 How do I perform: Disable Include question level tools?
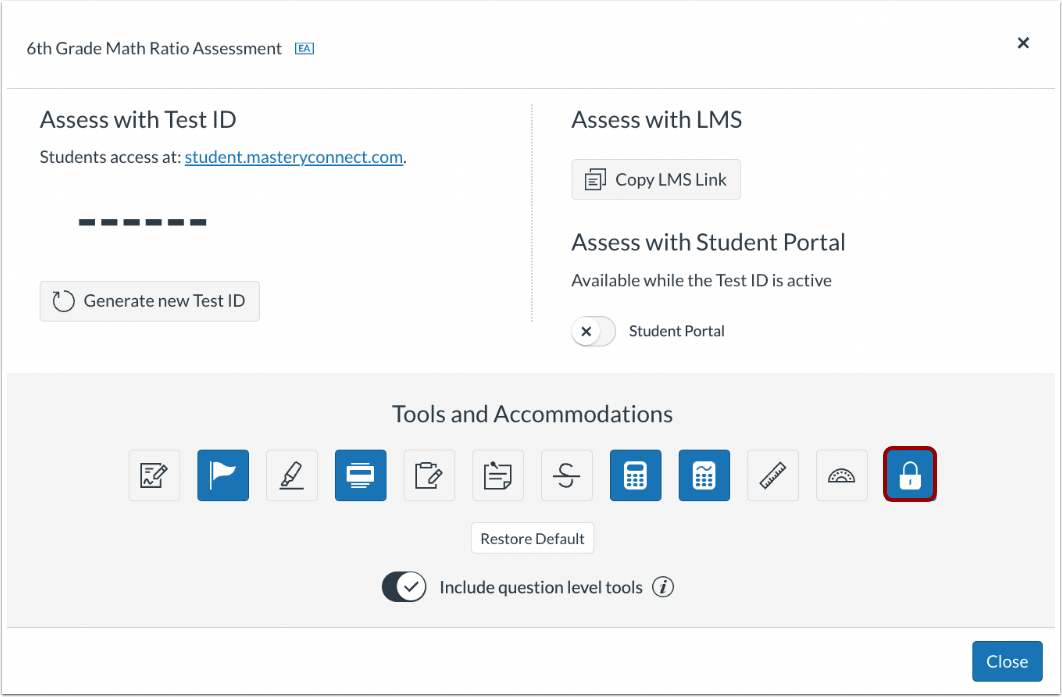[x=404, y=587]
